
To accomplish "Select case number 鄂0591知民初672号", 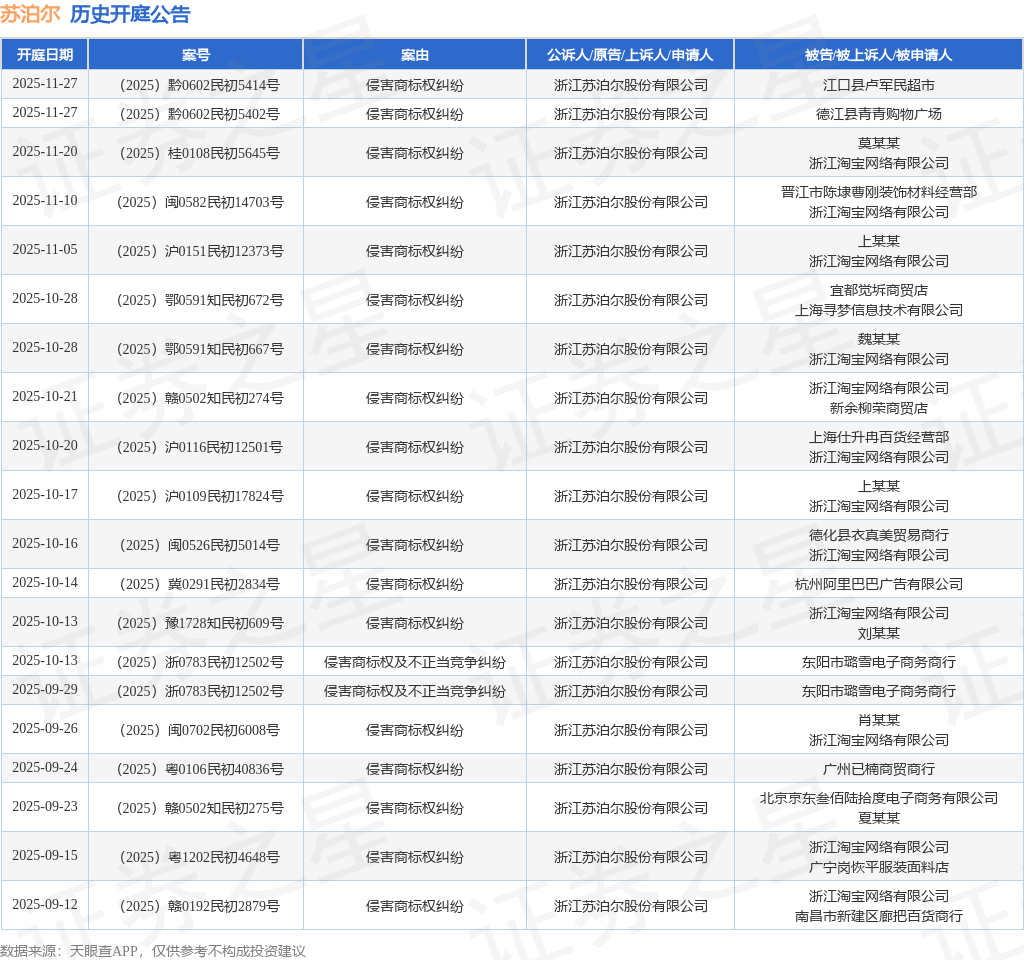I will (200, 300).
